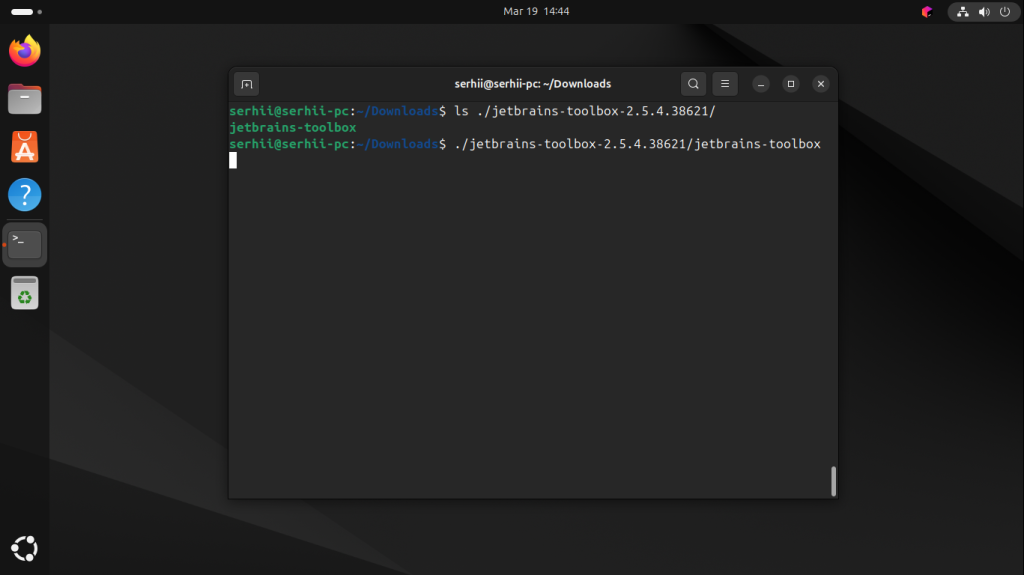Open the Trash from dock
The height and width of the screenshot is (575, 1024).
[25, 293]
